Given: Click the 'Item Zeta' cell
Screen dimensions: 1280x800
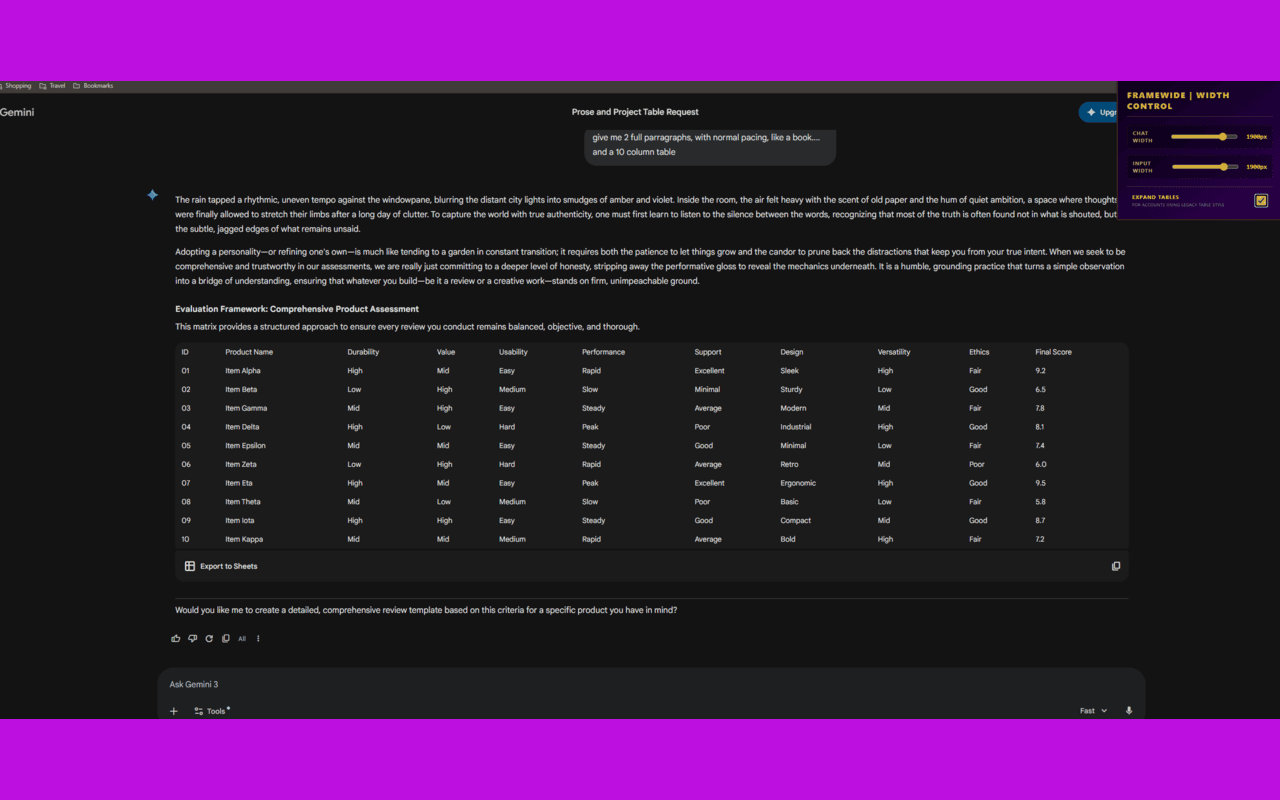Looking at the screenshot, I should click(x=241, y=464).
